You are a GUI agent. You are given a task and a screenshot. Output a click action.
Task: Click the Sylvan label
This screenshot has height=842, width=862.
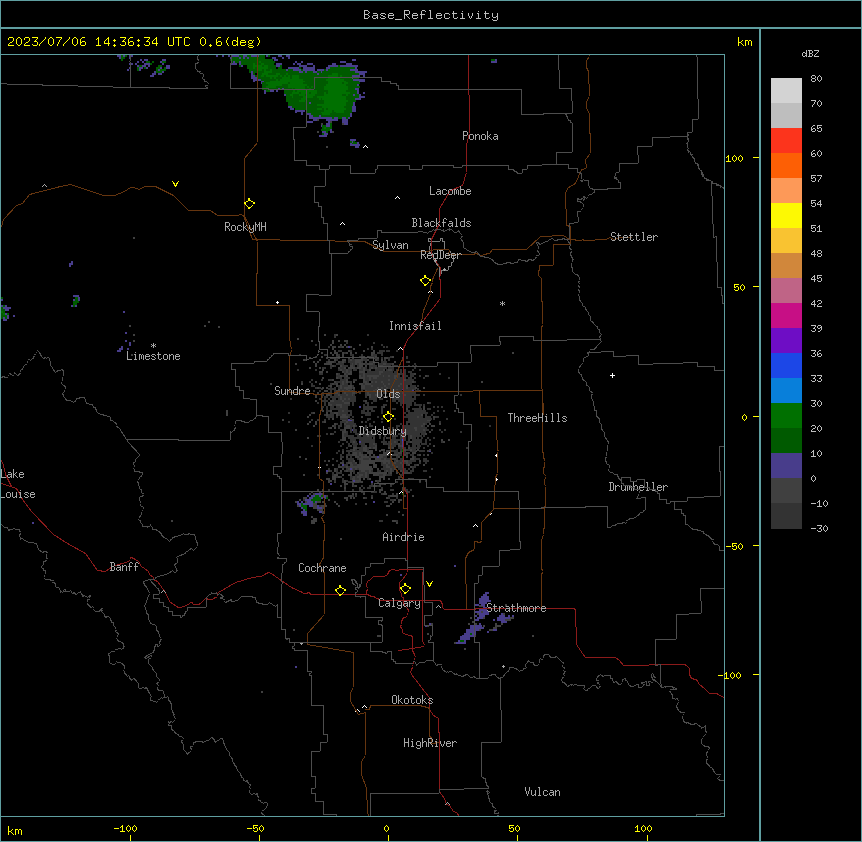(x=390, y=245)
